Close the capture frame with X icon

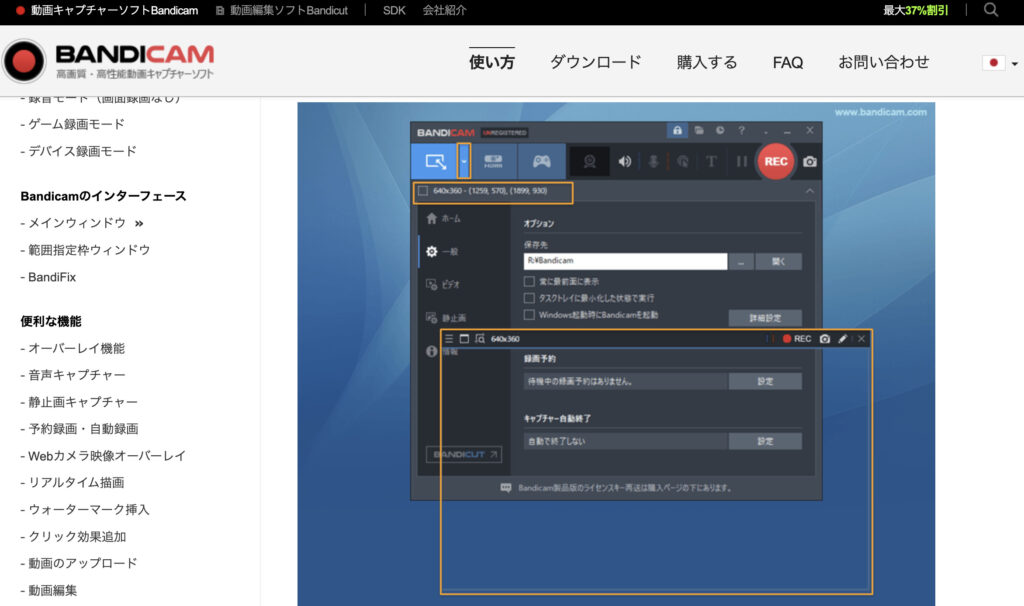click(861, 339)
